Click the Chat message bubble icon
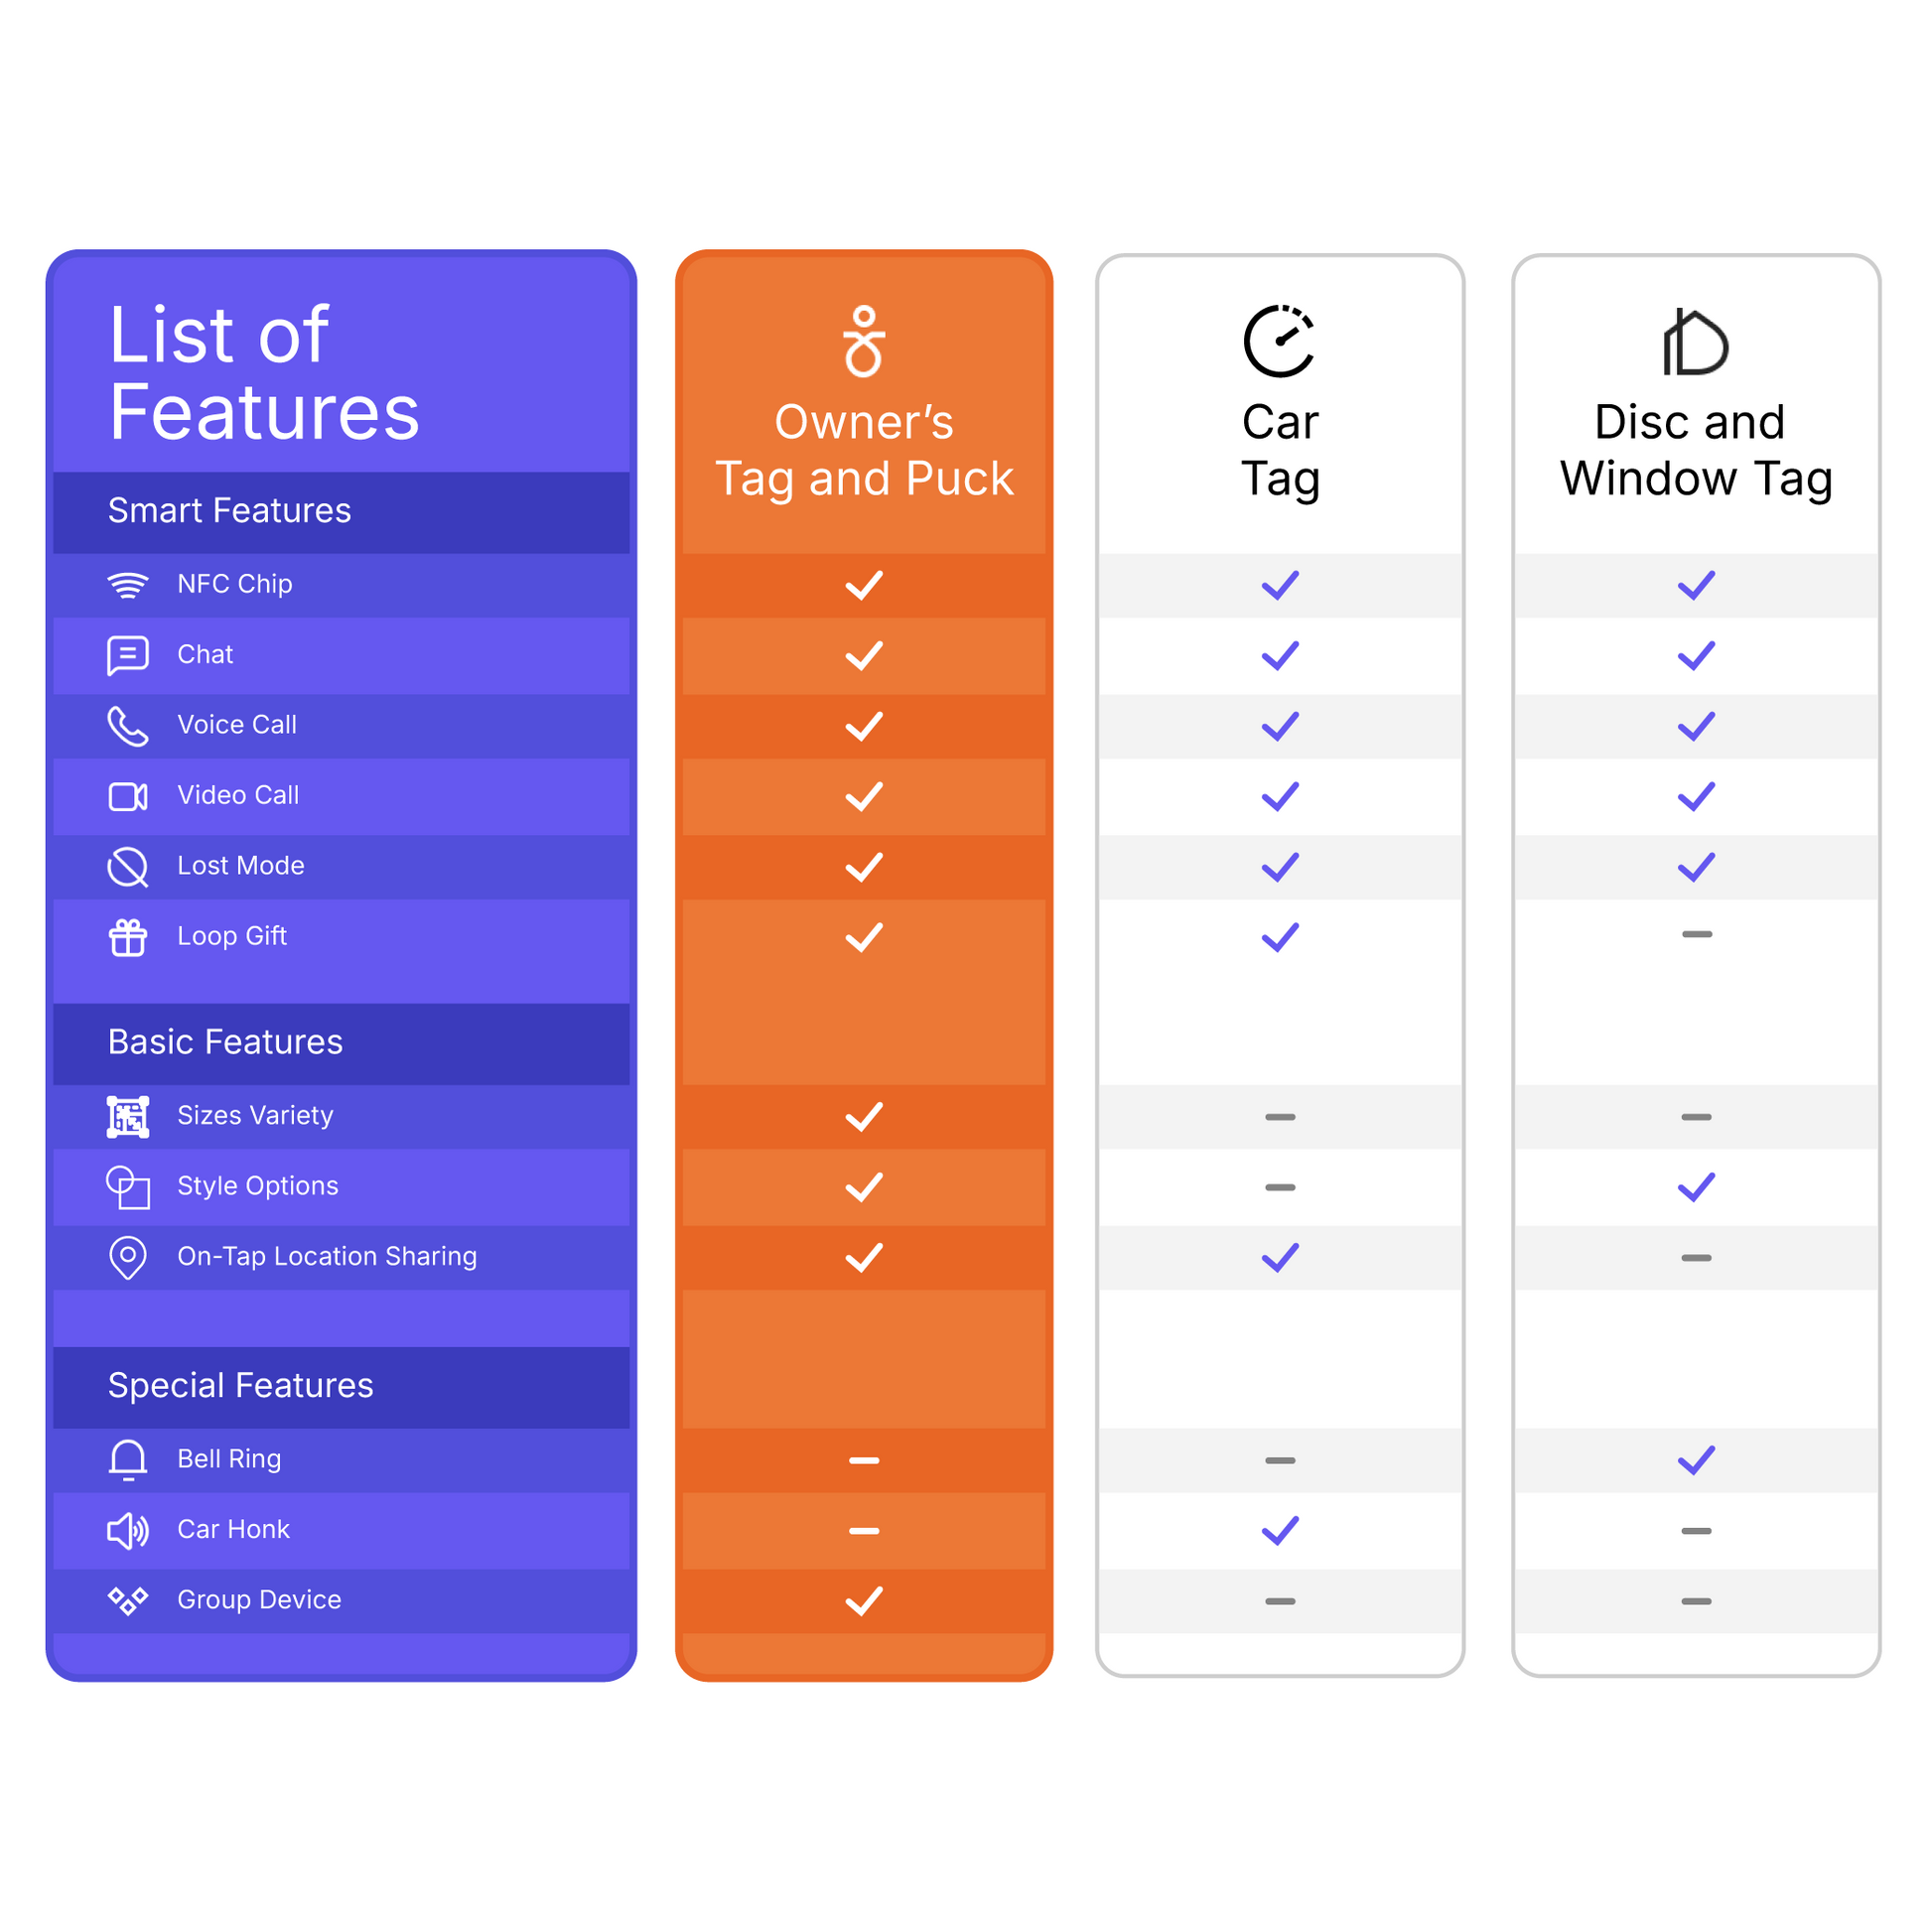This screenshot has width=1932, height=1932. click(x=128, y=656)
